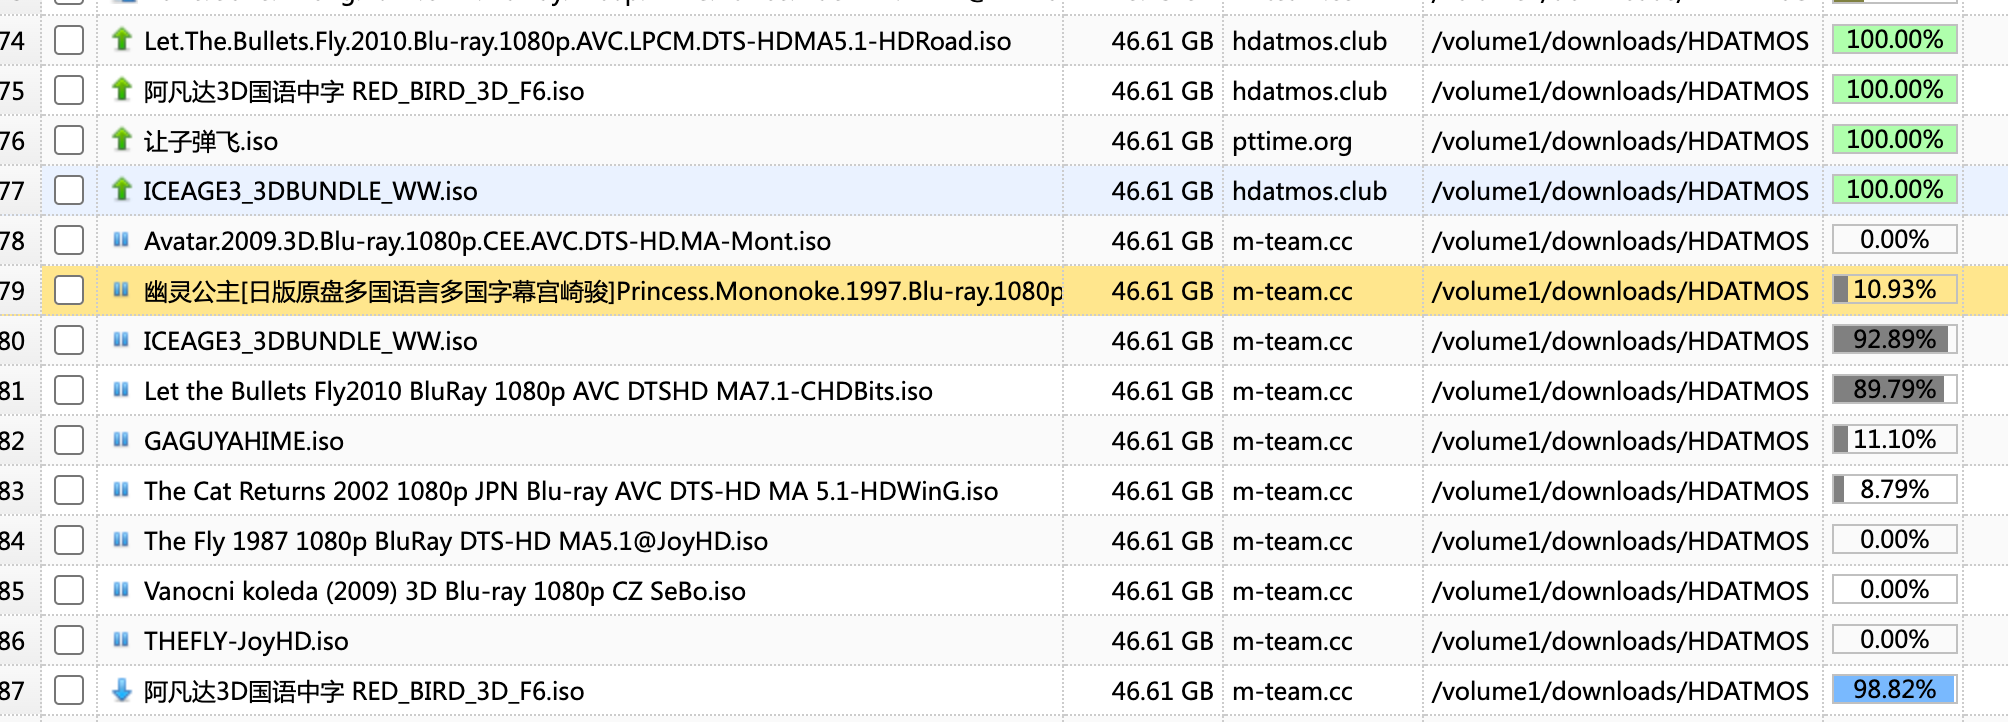Image resolution: width=2008 pixels, height=722 pixels.
Task: Tick the checkbox for Princess Mononoke torrent
Action: [69, 291]
